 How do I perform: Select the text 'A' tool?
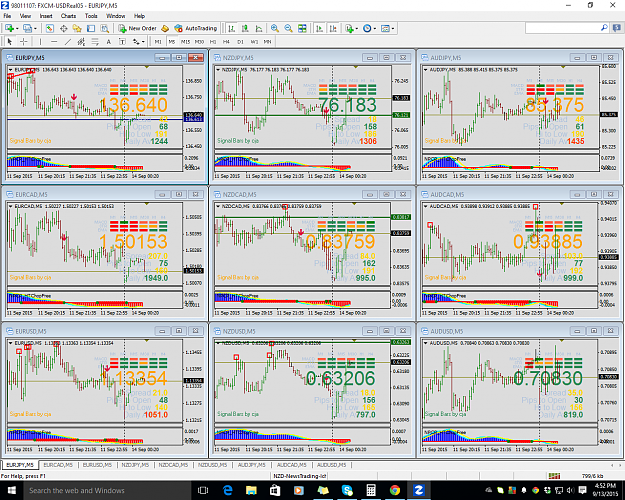[x=108, y=41]
